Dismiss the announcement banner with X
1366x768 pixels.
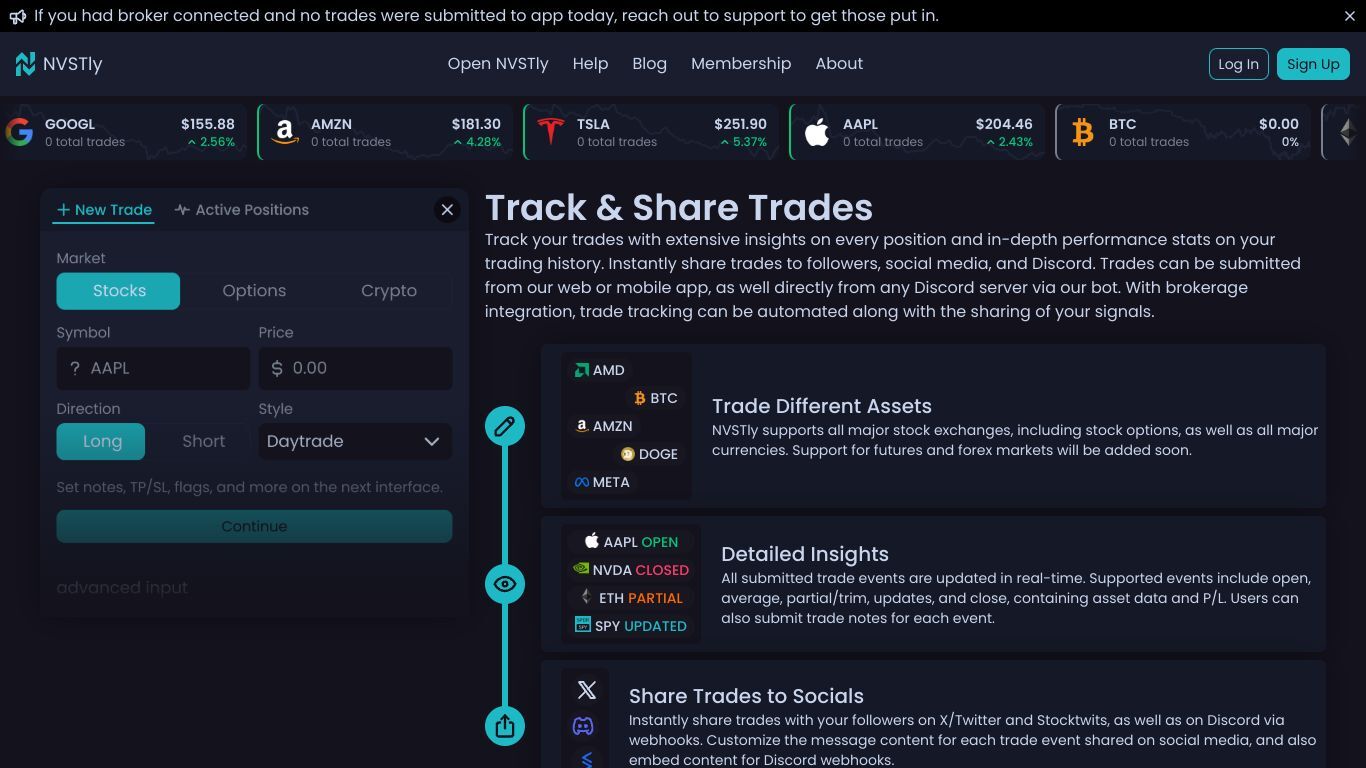pyautogui.click(x=1349, y=16)
